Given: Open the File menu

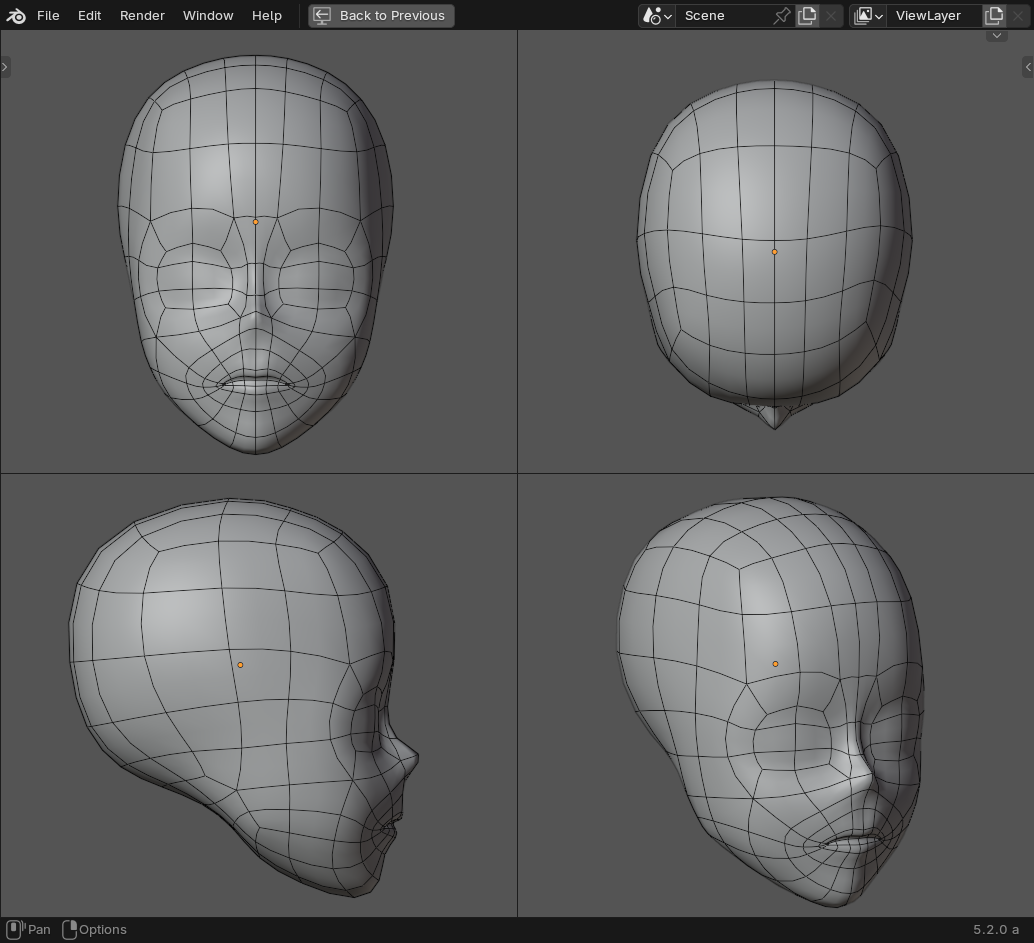Looking at the screenshot, I should click(48, 16).
